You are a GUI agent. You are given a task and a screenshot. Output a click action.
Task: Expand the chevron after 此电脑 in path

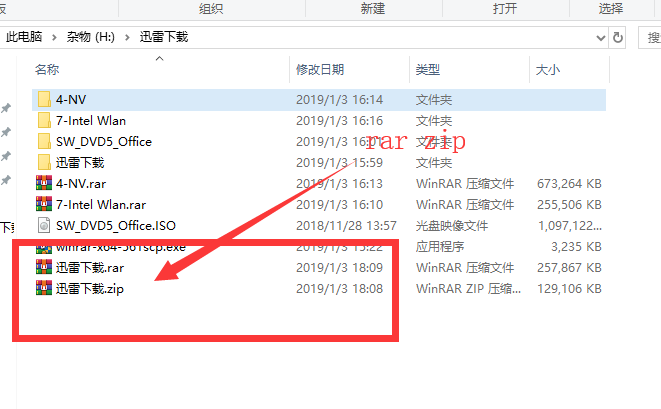tap(54, 38)
